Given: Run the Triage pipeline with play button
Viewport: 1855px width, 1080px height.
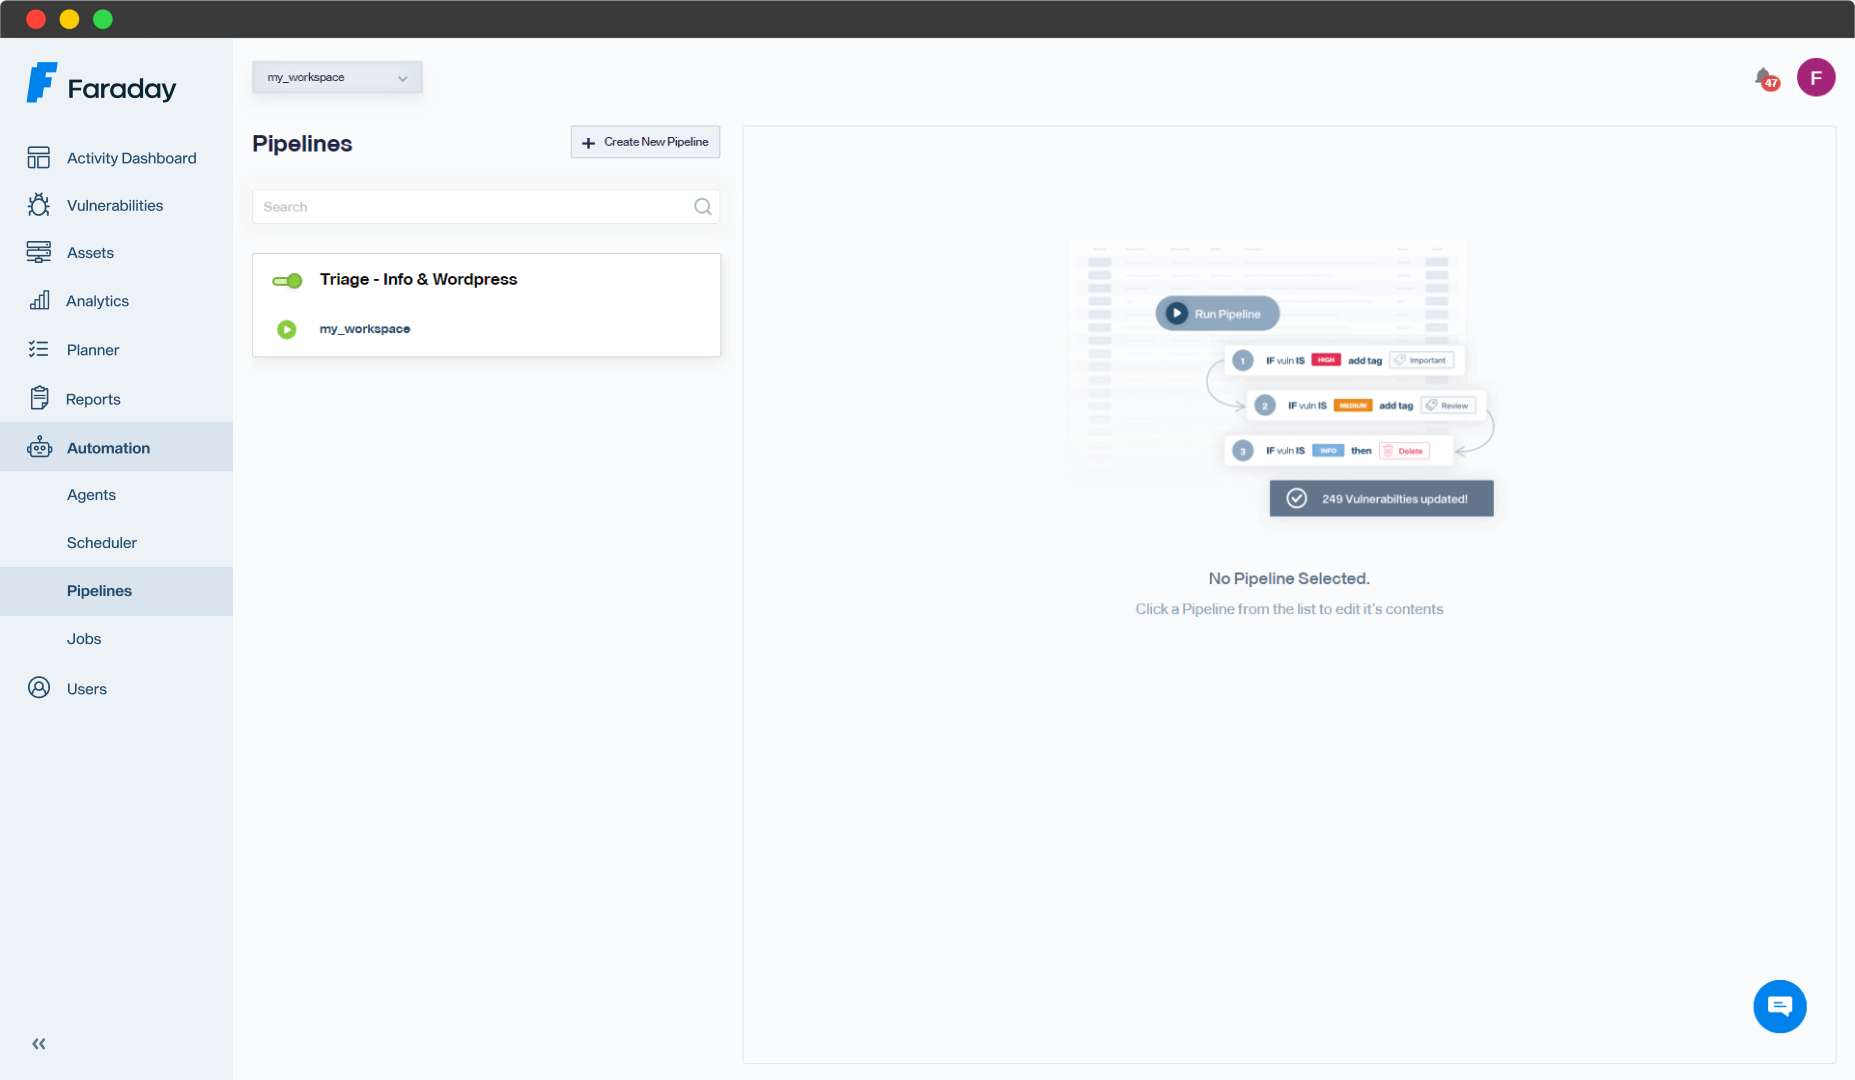Looking at the screenshot, I should pos(287,329).
